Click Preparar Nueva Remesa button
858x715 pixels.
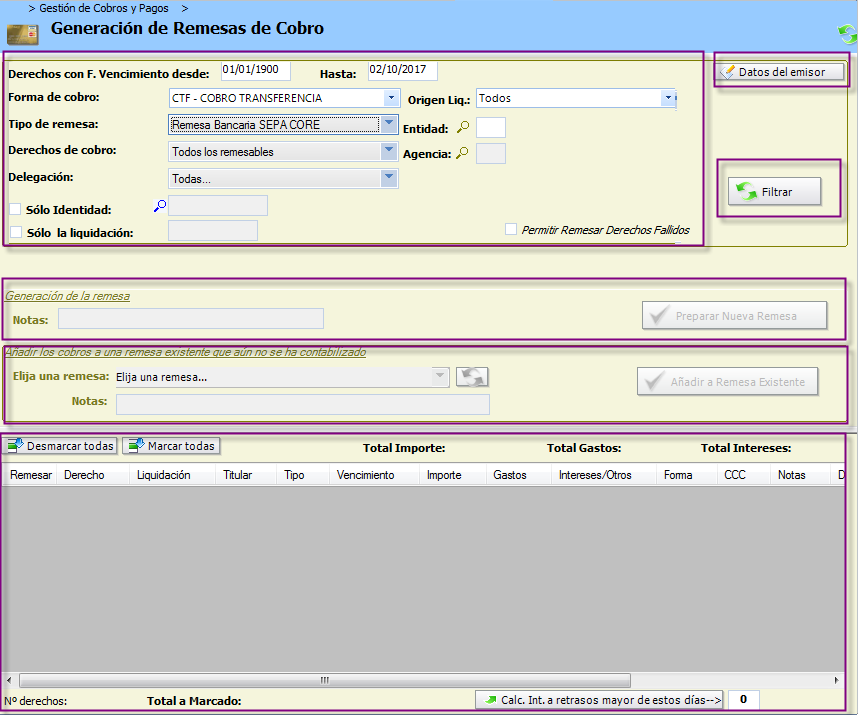[734, 316]
